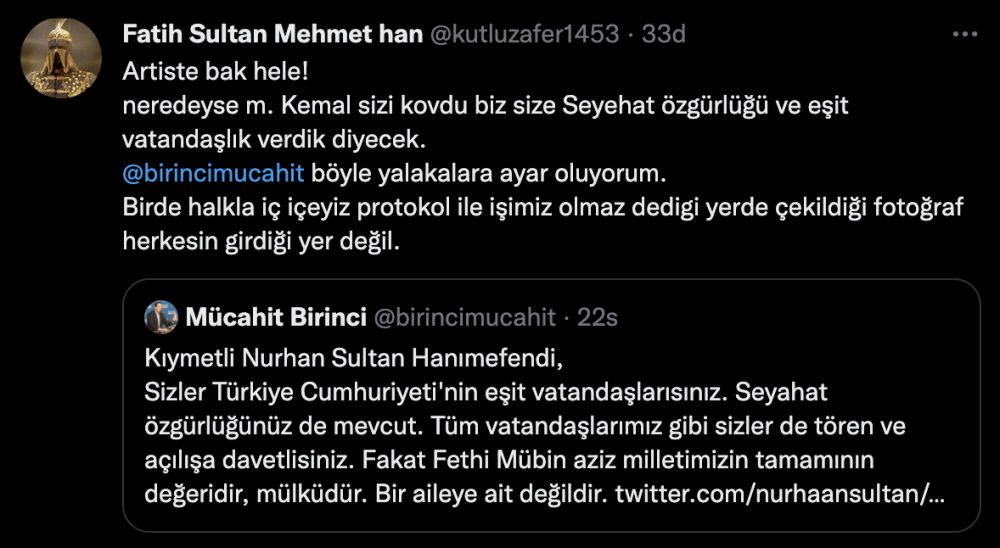Click the "herkesin girdiği yer değil." line
This screenshot has width=1000, height=548.
[x=260, y=242]
